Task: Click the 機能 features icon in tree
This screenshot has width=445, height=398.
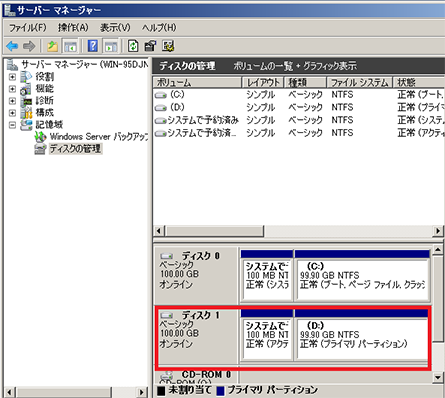Action: (x=26, y=89)
